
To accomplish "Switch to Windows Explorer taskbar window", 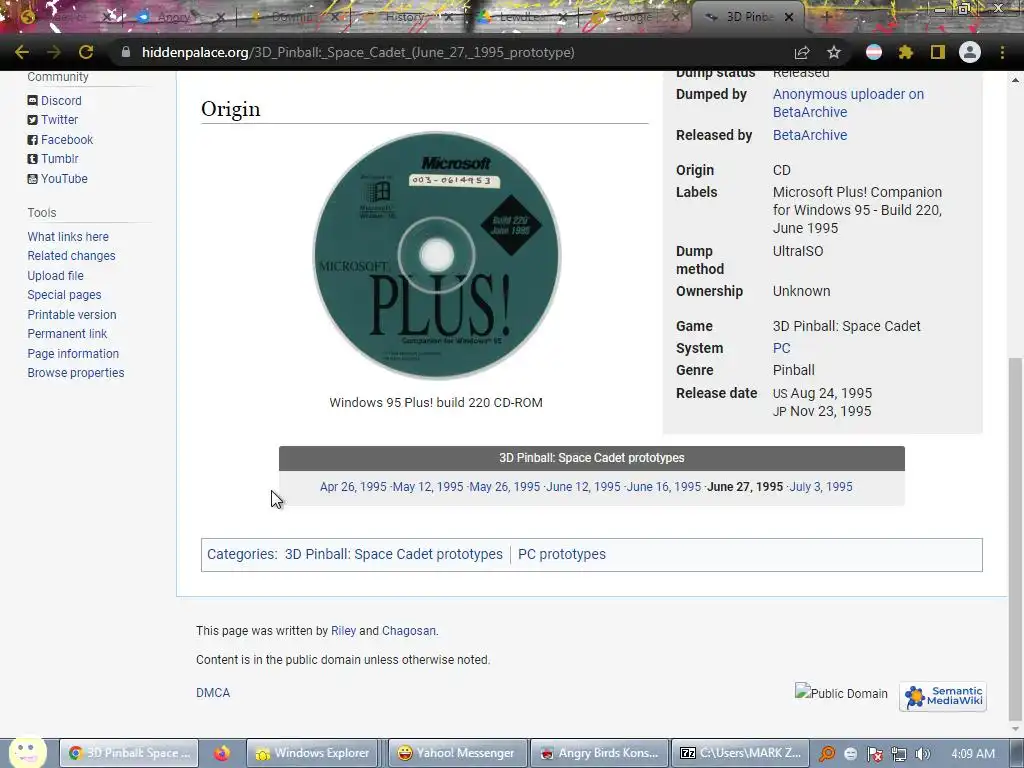I will click(313, 753).
